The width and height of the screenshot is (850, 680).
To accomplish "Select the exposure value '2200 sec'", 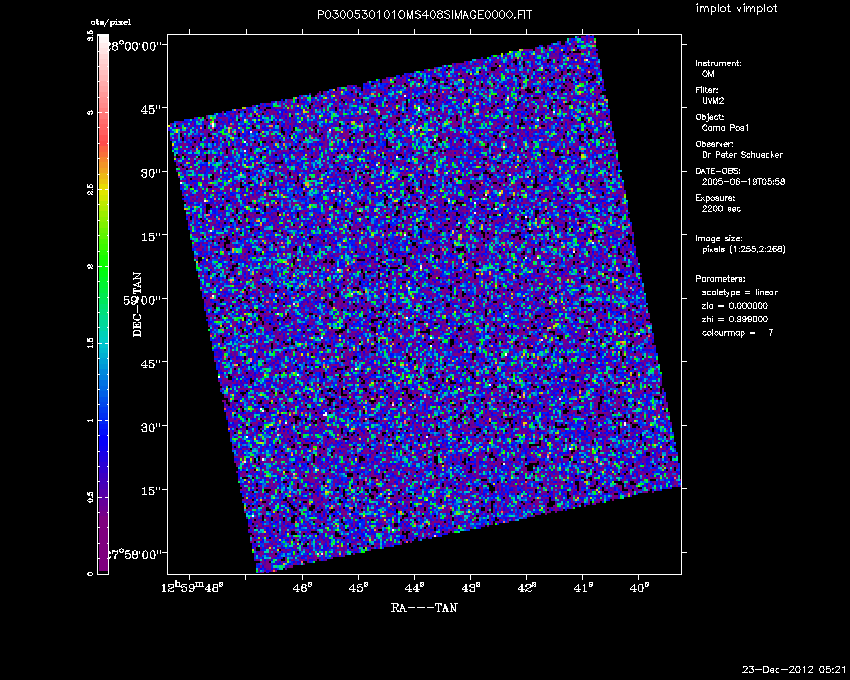I will (721, 209).
